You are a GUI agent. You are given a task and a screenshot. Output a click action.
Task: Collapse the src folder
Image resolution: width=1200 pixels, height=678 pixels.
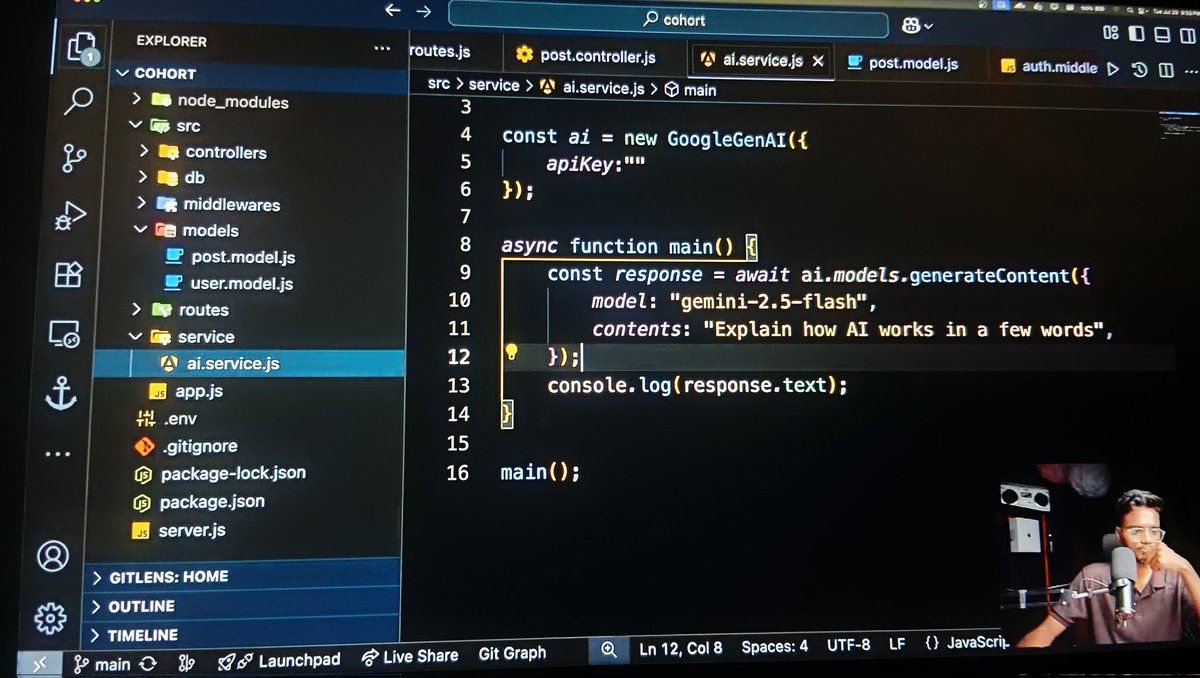click(x=135, y=126)
